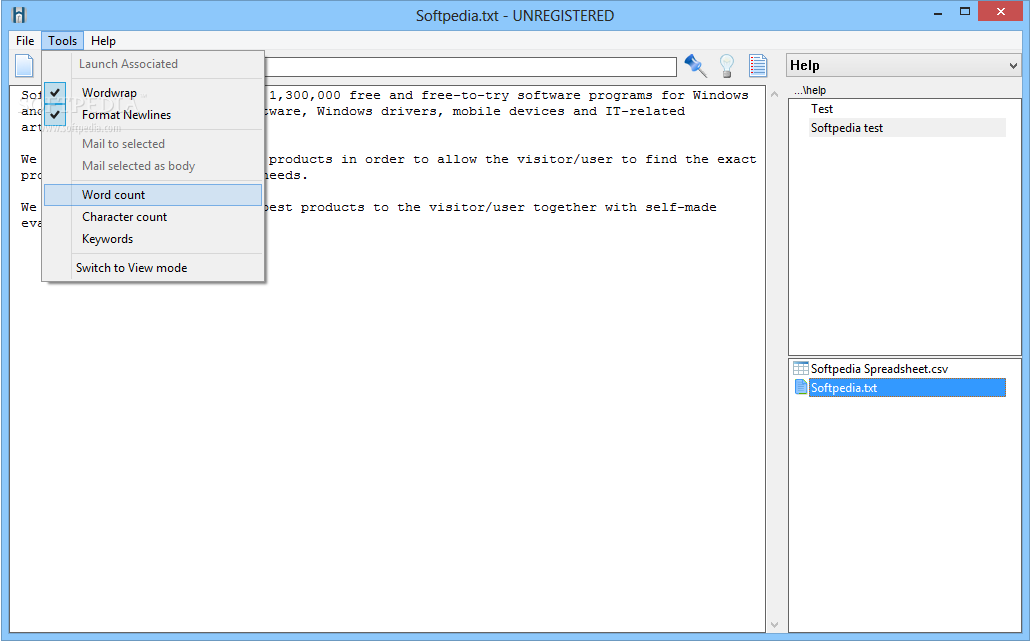Click the lined document list icon
This screenshot has width=1030, height=641.
pos(757,66)
